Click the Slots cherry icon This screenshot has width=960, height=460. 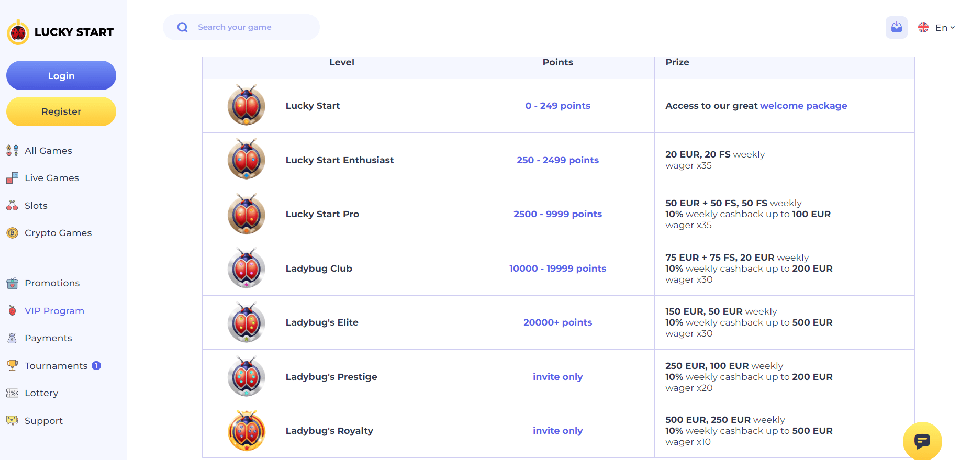[12, 206]
